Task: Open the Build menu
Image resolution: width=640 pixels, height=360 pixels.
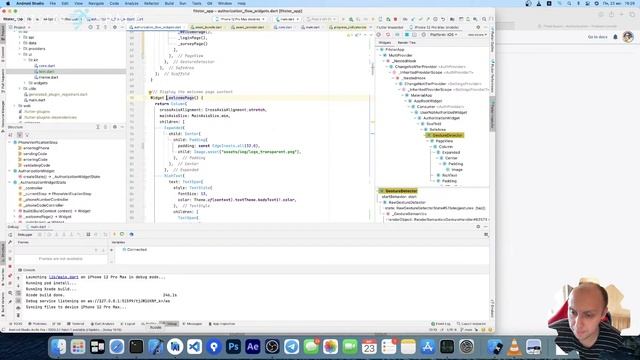Action: [x=169, y=3]
